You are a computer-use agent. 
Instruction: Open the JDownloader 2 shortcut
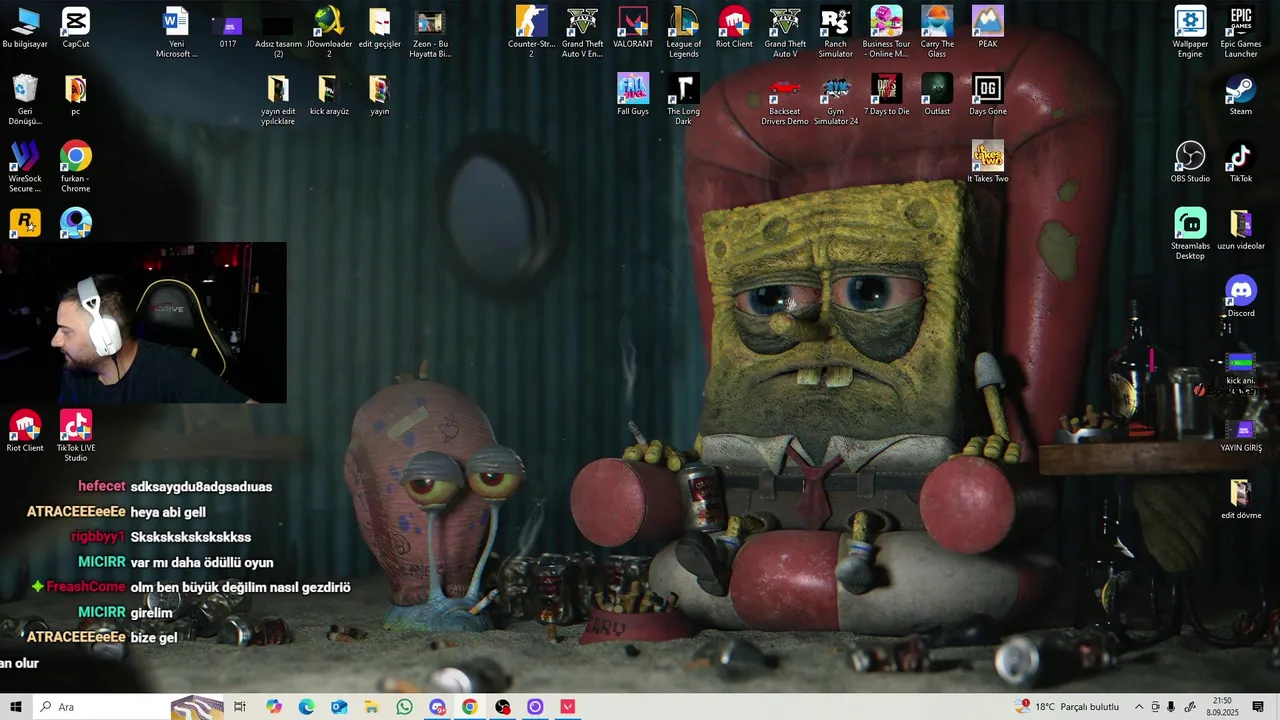(x=329, y=32)
